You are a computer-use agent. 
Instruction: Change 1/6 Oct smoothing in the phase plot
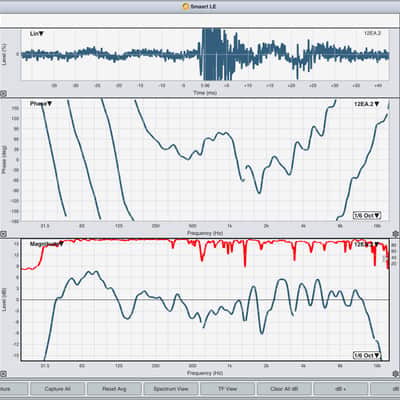(x=367, y=215)
